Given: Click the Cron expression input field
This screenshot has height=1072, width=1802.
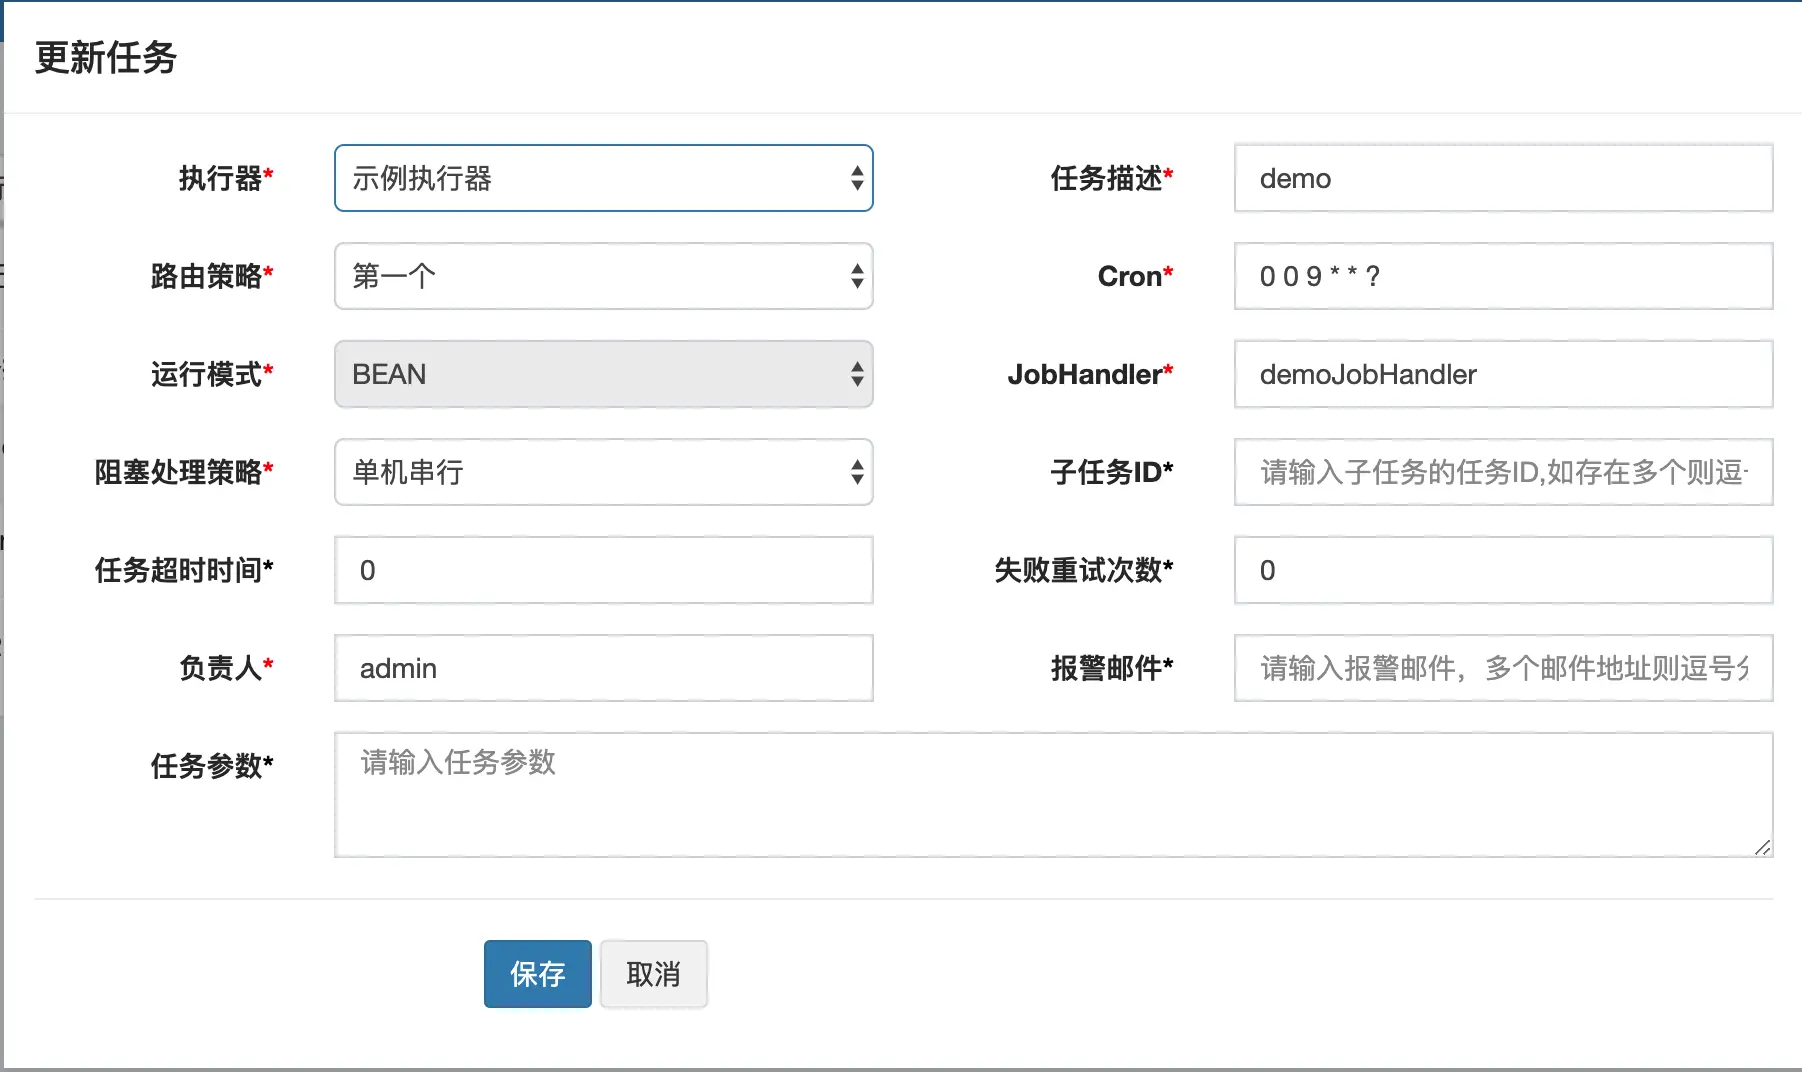Looking at the screenshot, I should [1503, 276].
